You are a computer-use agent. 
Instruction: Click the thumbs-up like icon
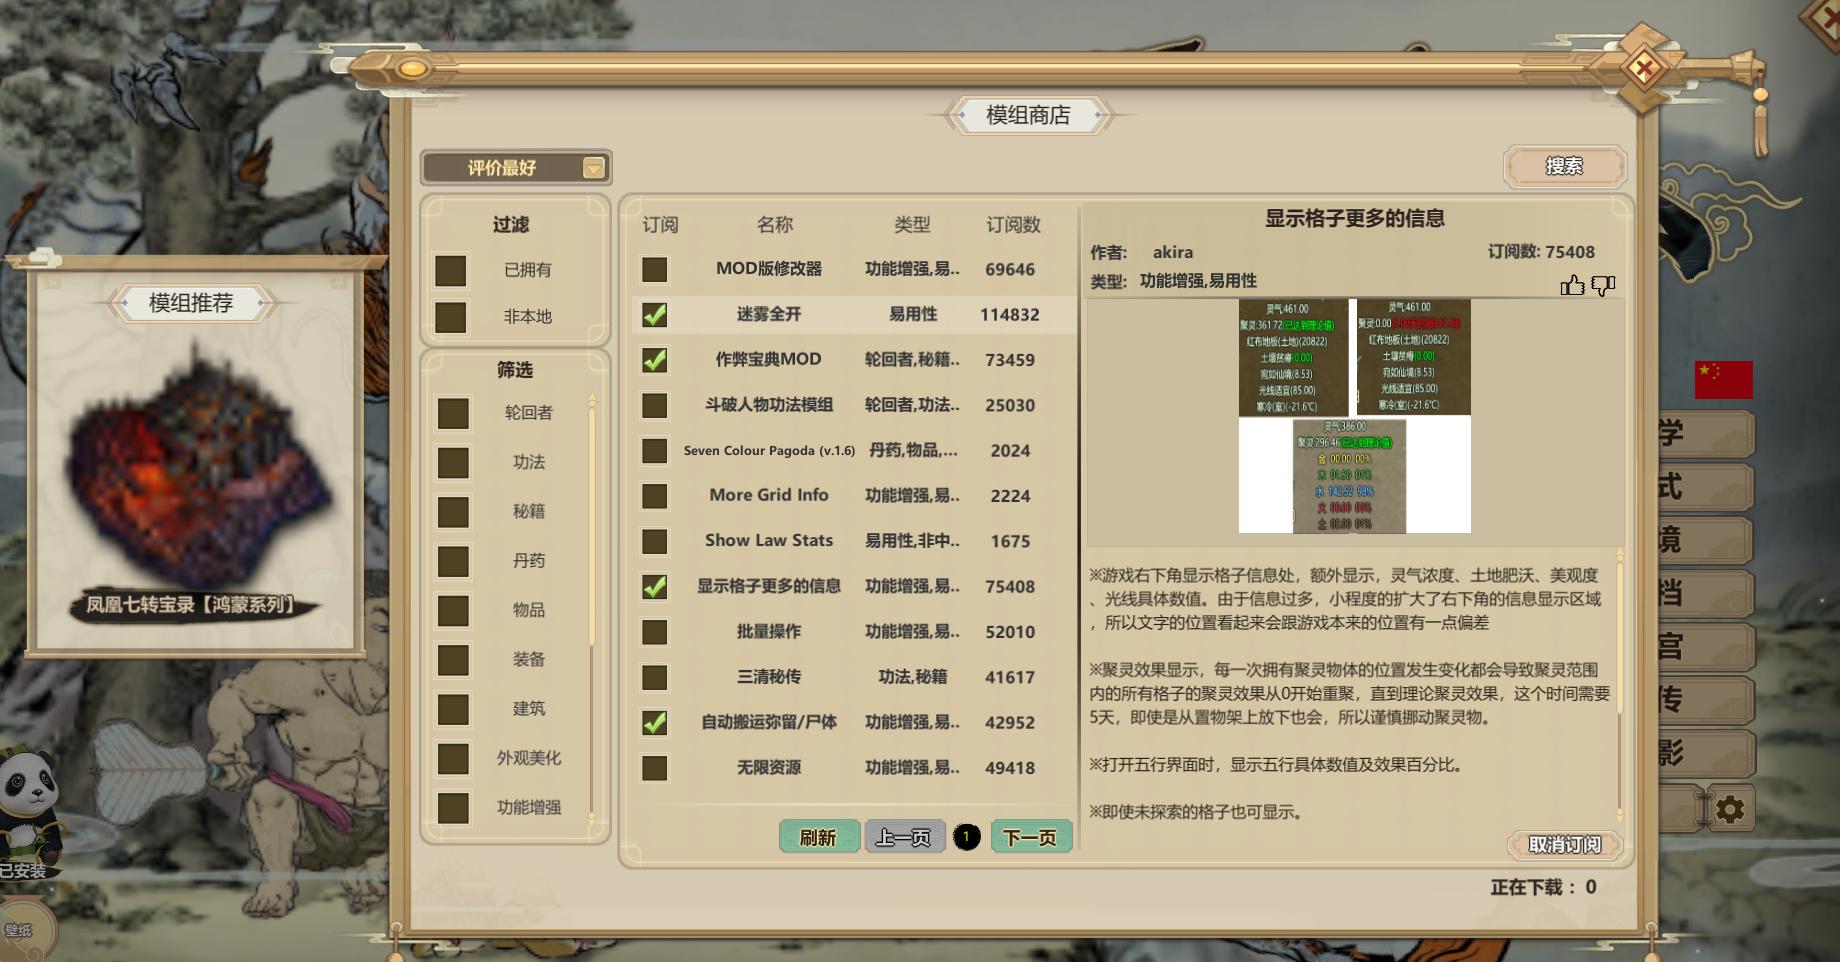(1572, 286)
